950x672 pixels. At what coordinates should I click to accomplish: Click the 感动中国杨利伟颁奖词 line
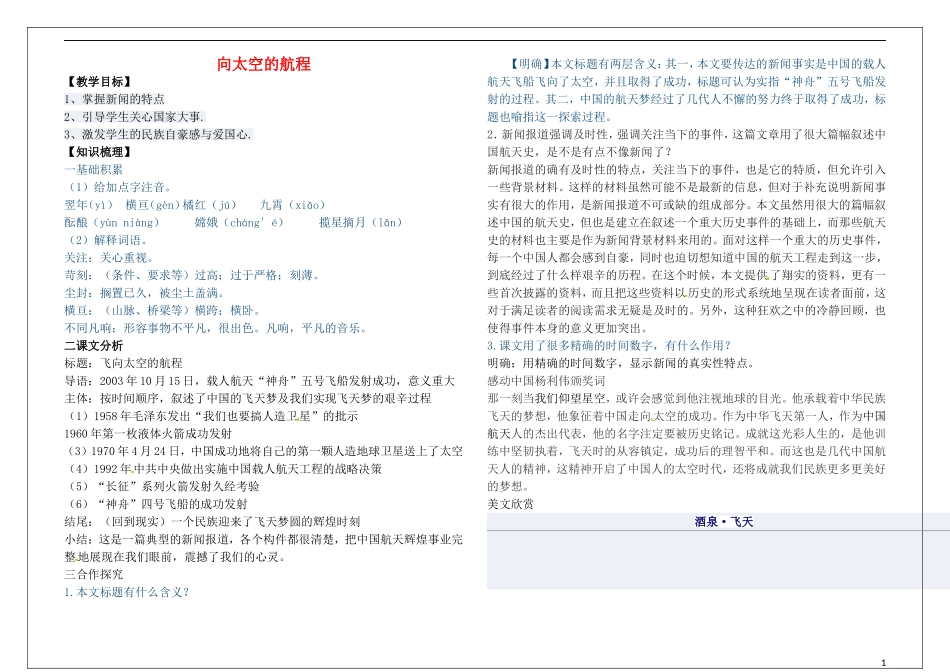548,381
